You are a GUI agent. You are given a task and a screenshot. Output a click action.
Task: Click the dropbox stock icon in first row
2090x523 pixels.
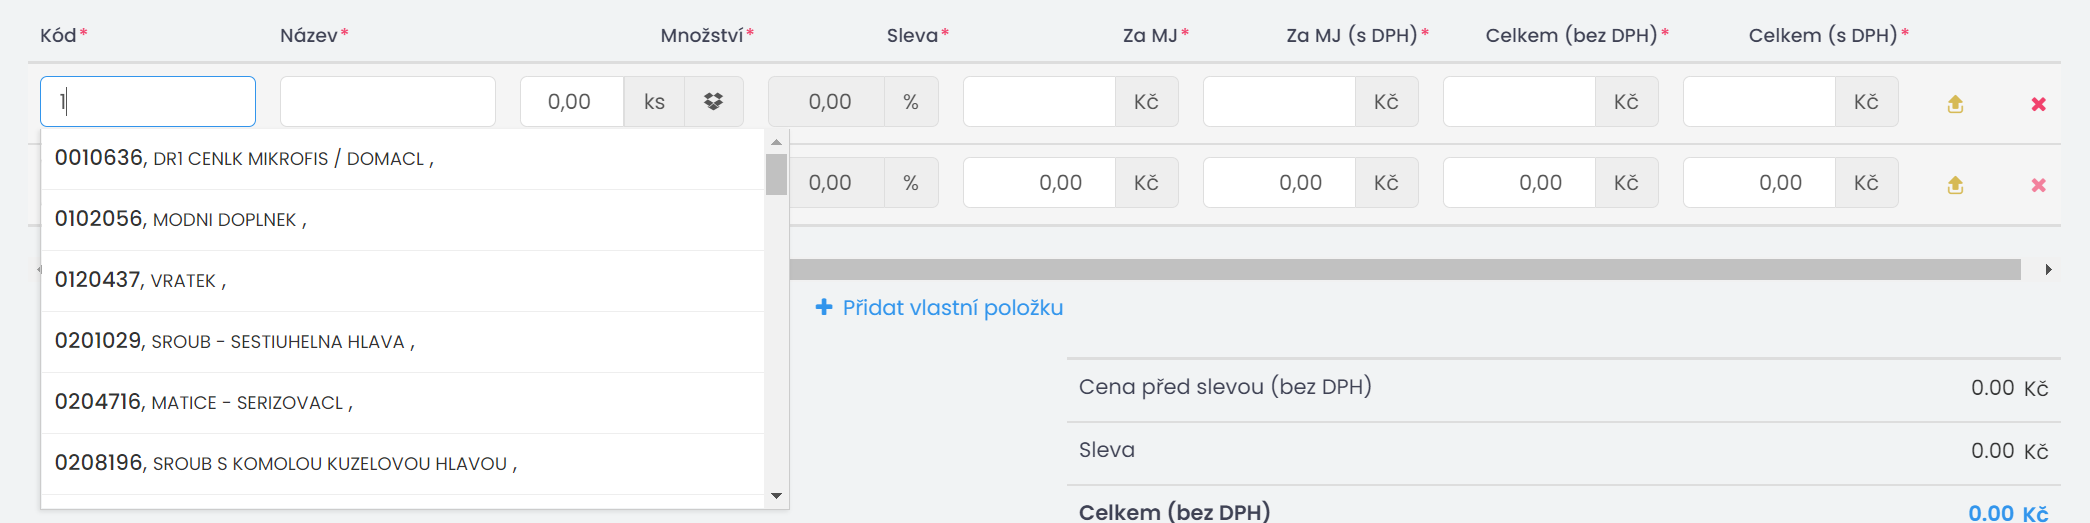pos(713,102)
